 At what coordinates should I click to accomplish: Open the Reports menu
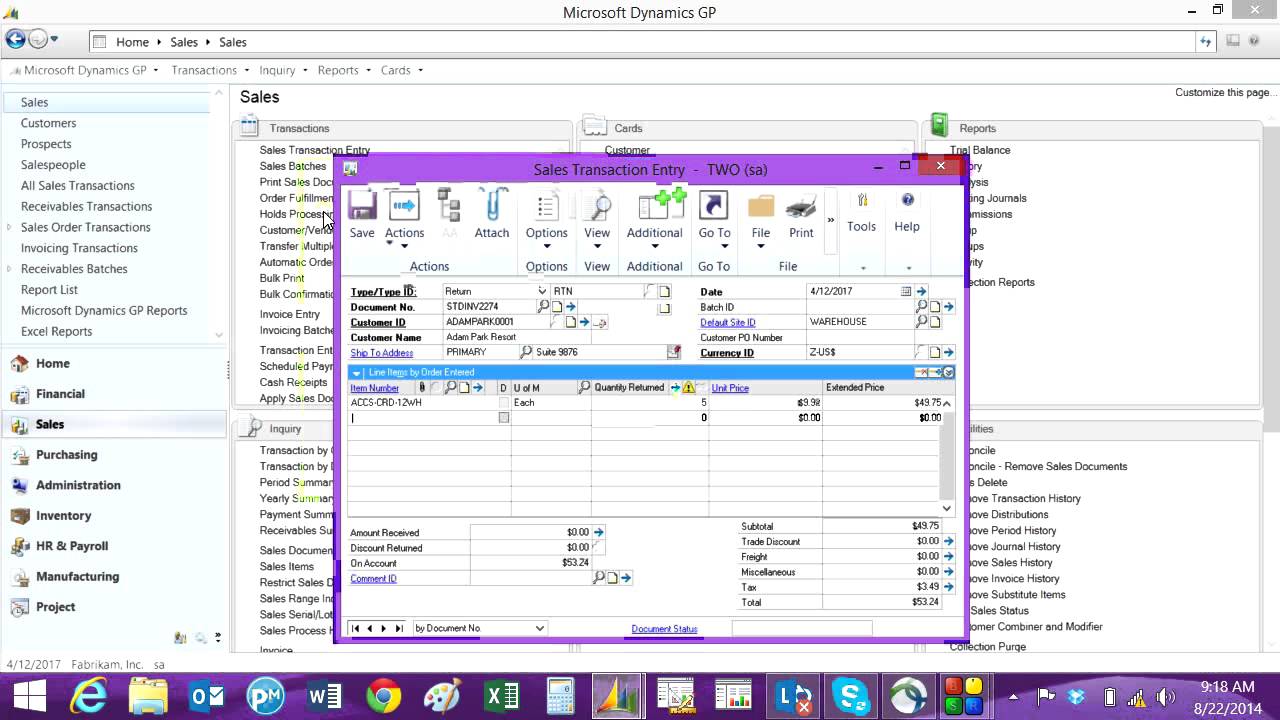pos(343,70)
